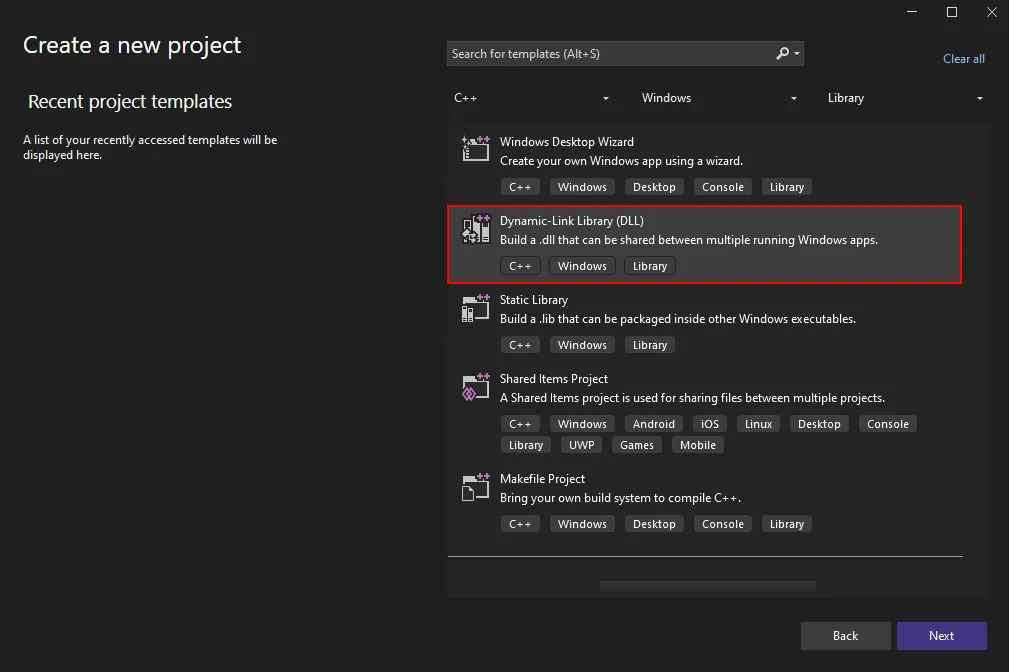The width and height of the screenshot is (1009, 672).
Task: Click the Next button
Action: point(941,636)
